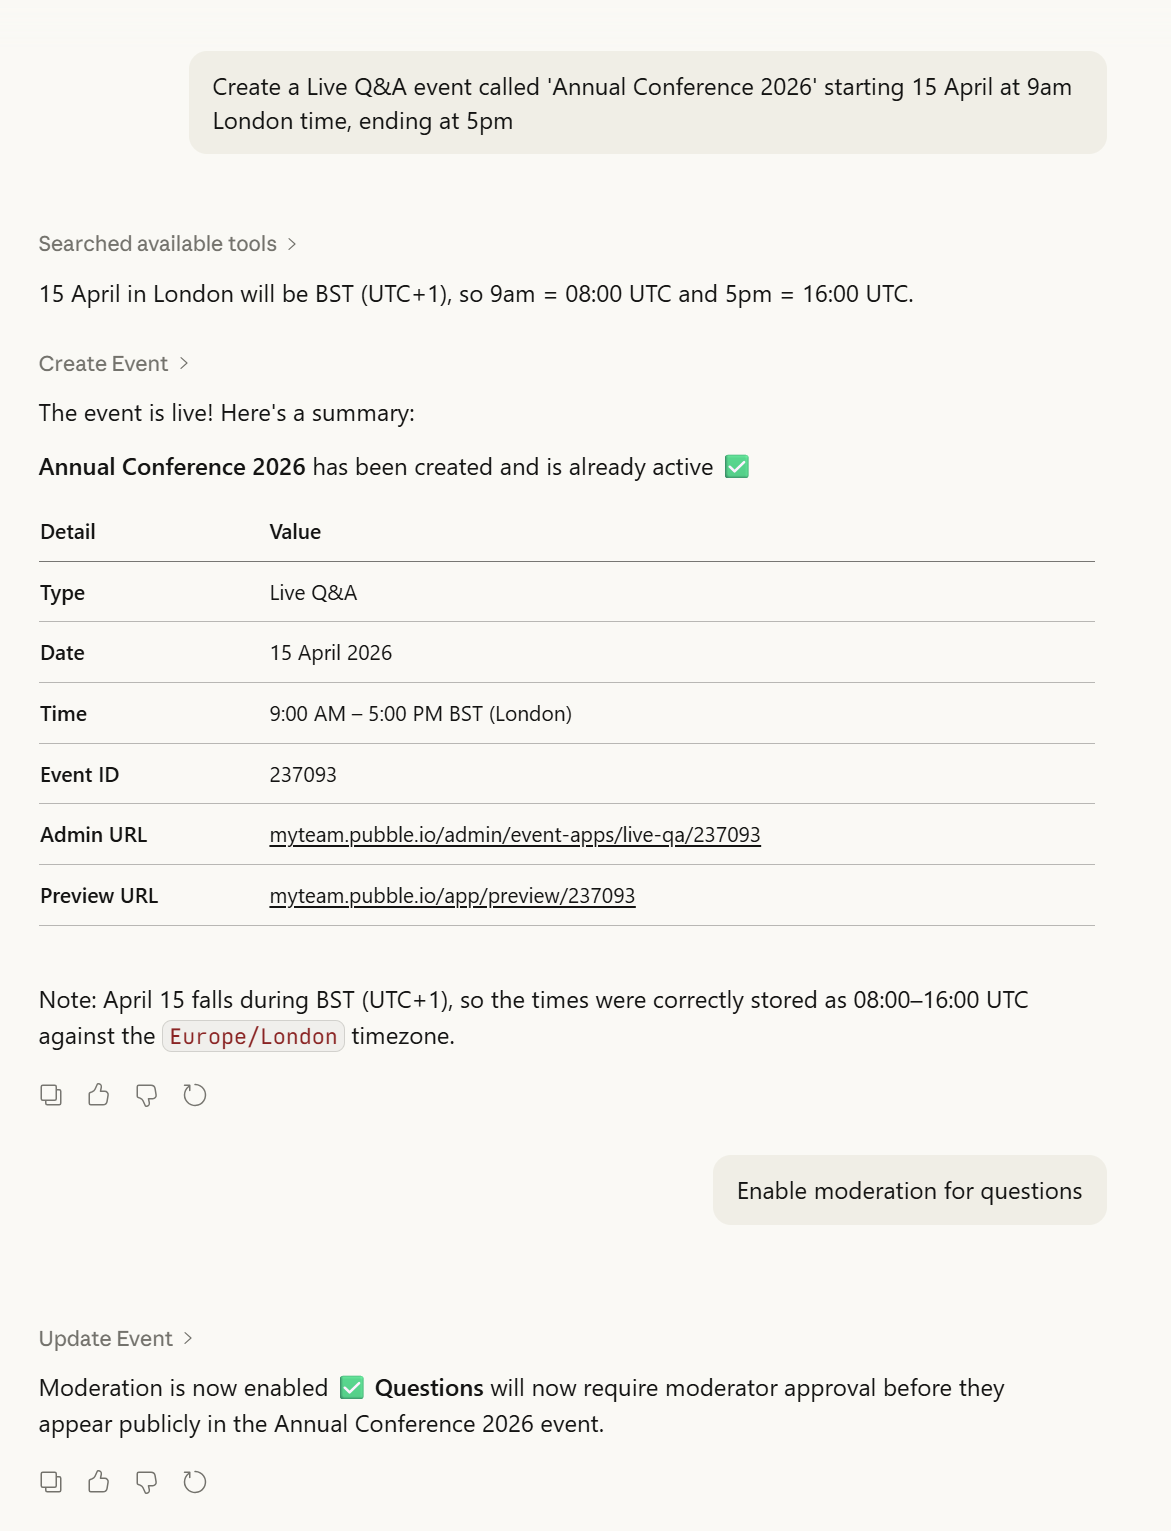Open the Preview URL link
This screenshot has height=1531, width=1171.
452,896
